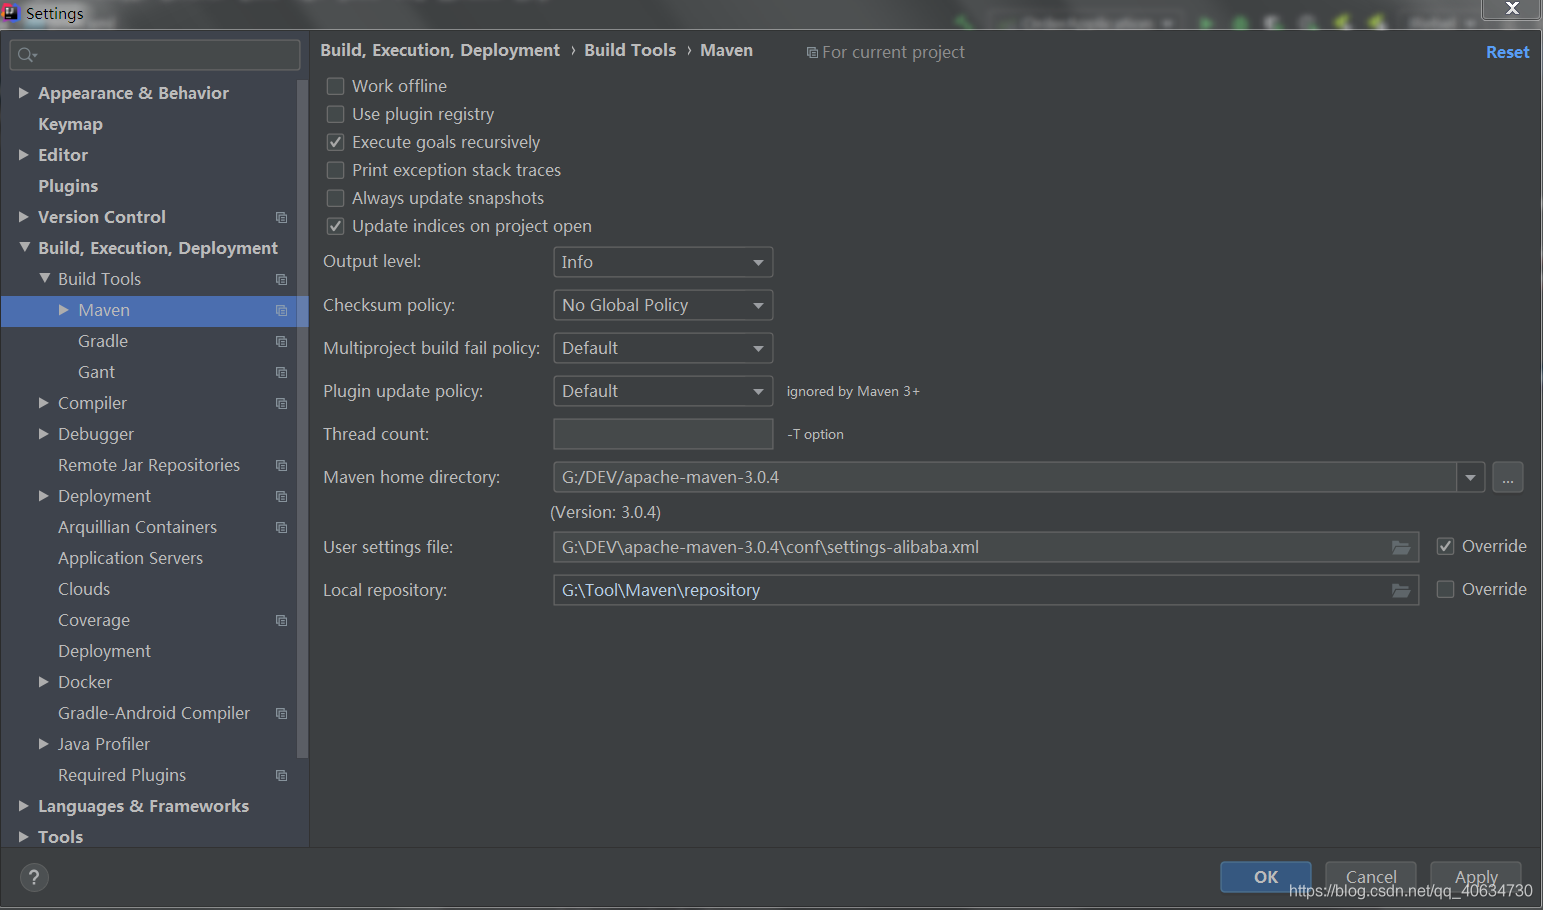1543x910 pixels.
Task: Click project-level icon beside Remote Jar Repositories
Action: 281,465
